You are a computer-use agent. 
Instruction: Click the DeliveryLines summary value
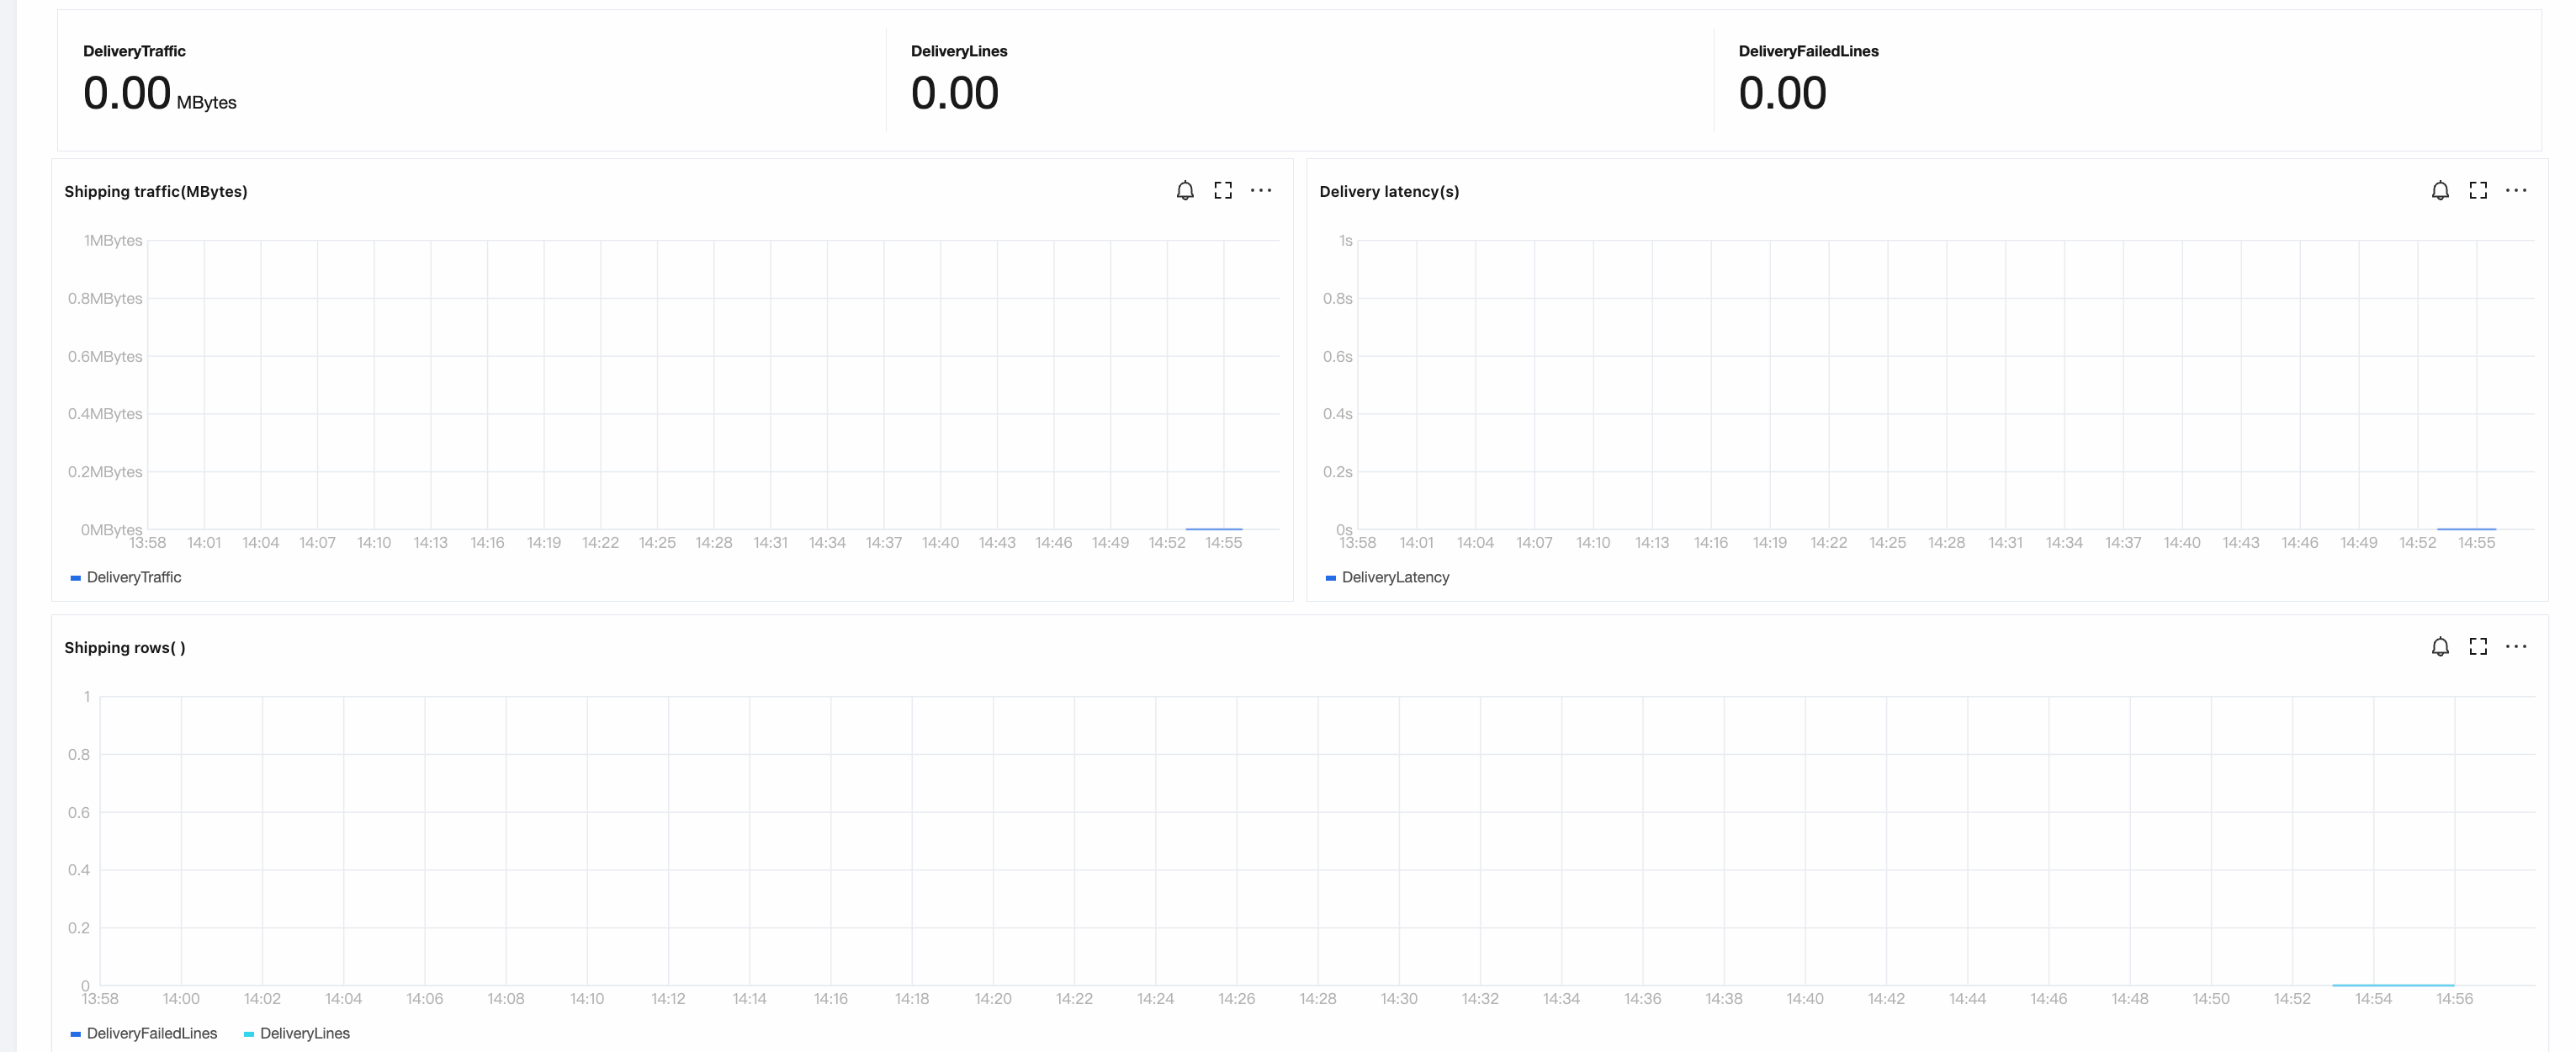pyautogui.click(x=954, y=94)
